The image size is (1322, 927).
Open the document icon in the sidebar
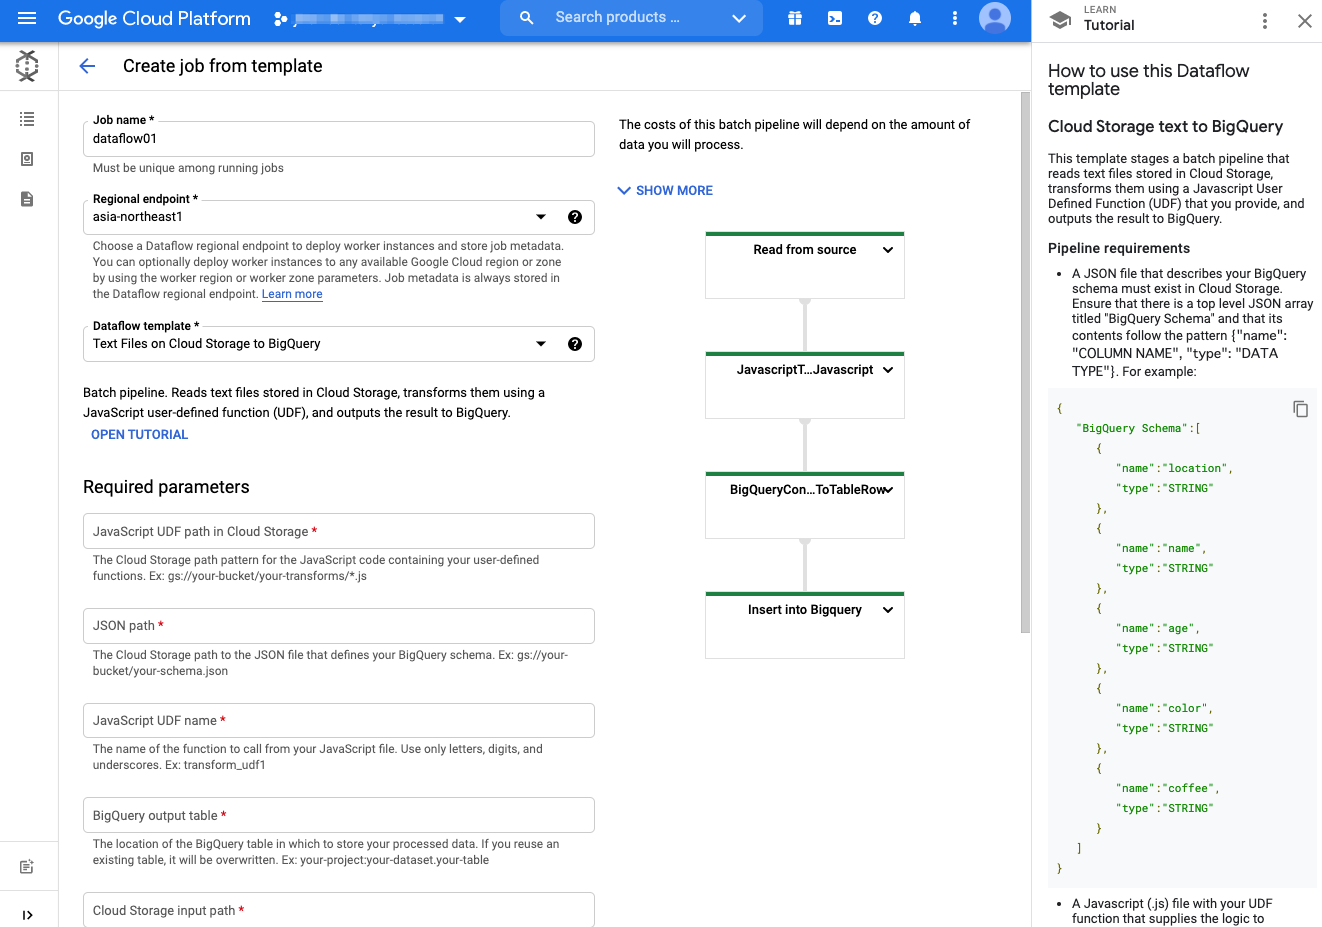[27, 199]
